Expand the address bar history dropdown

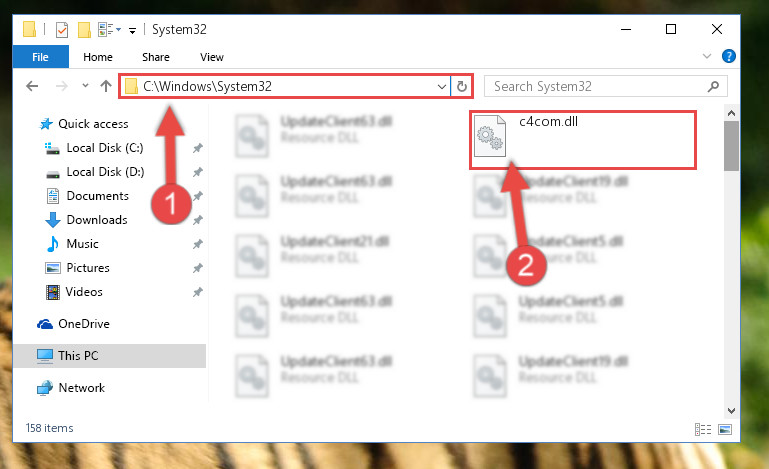[x=441, y=86]
